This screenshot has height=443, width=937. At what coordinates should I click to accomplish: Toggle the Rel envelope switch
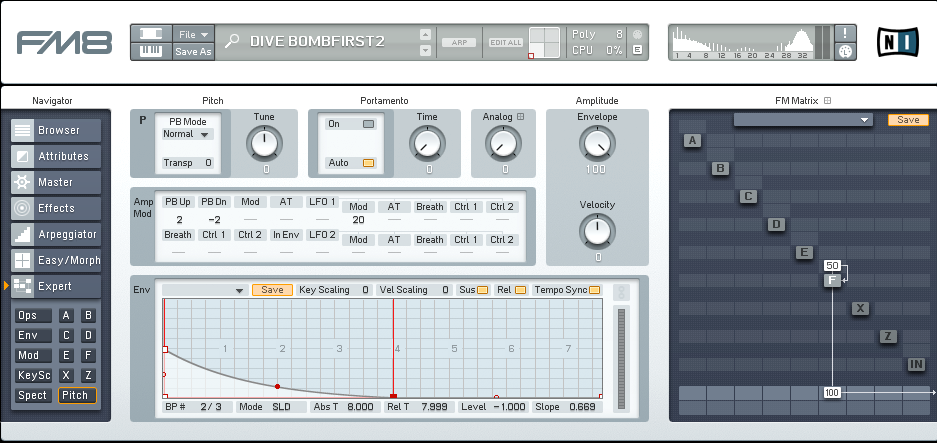(520, 290)
